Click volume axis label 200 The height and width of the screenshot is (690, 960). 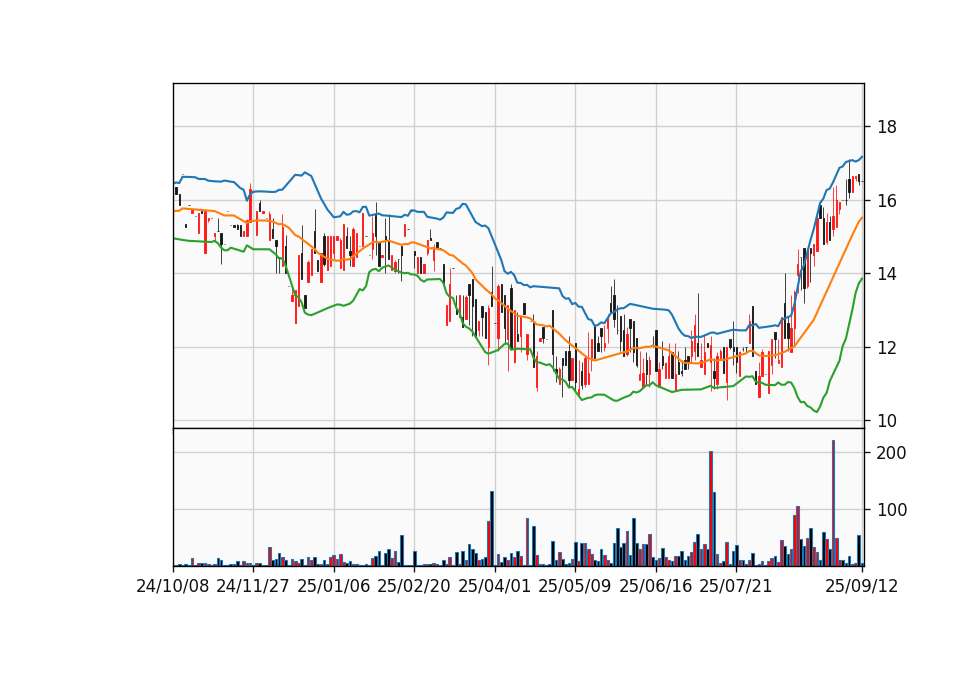tap(892, 453)
